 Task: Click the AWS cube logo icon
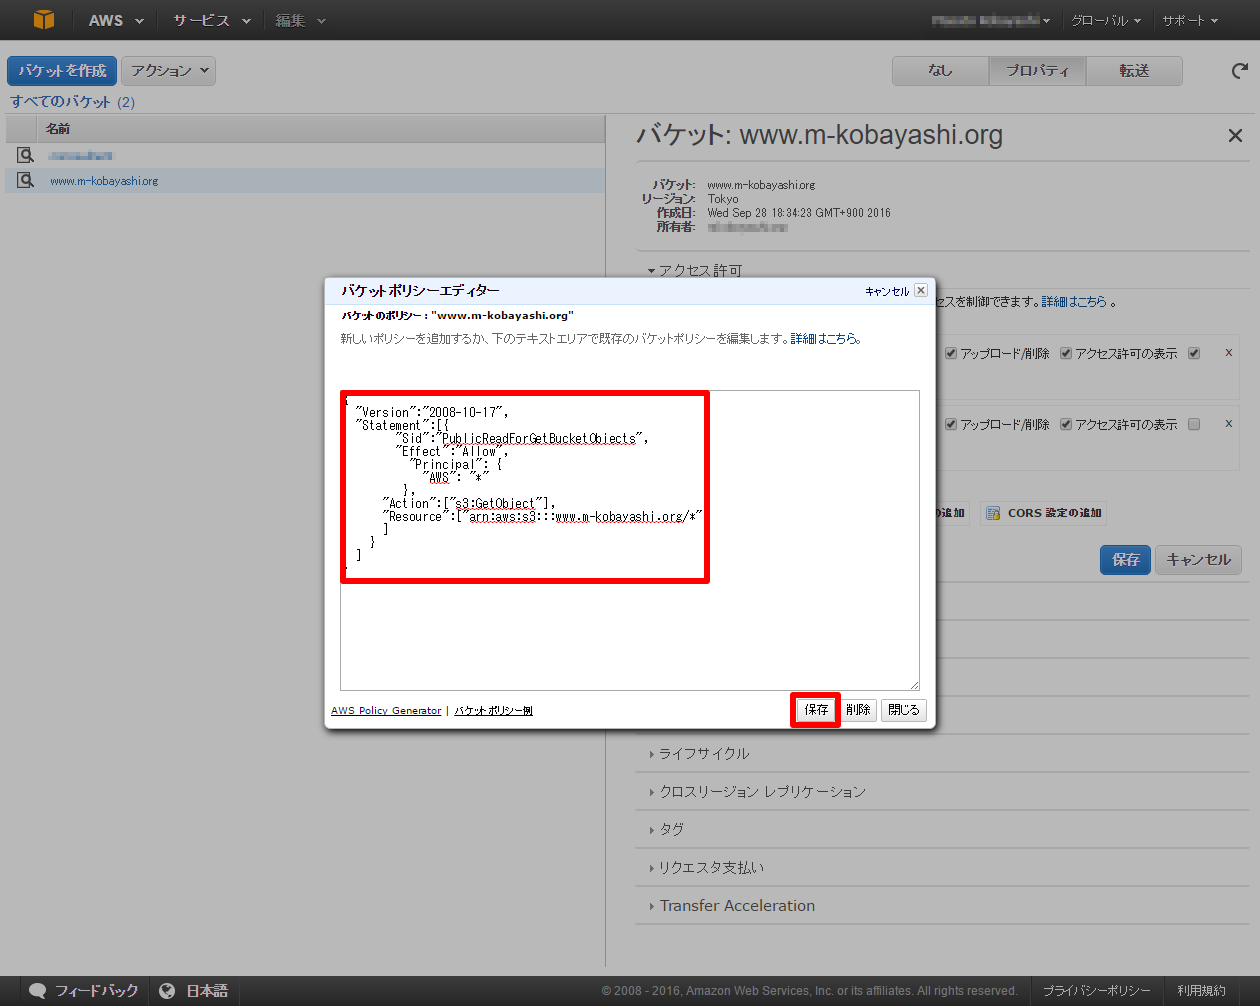[x=44, y=20]
